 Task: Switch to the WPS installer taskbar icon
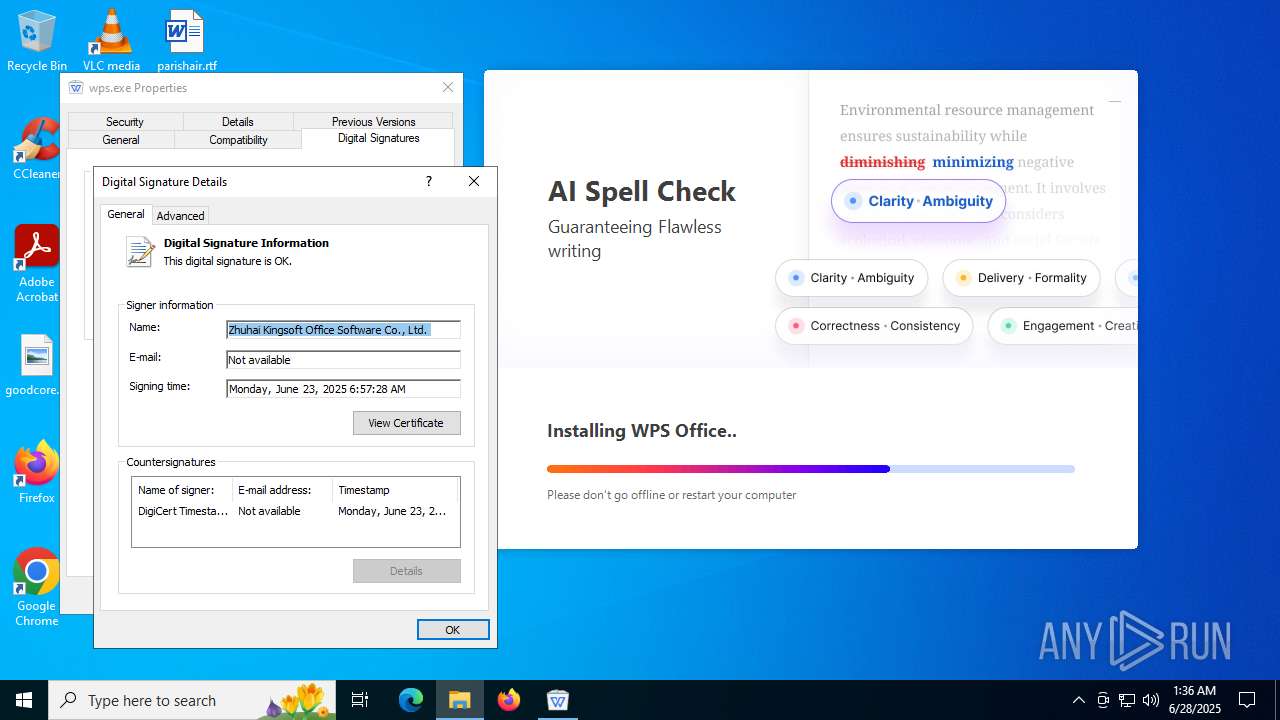[558, 700]
